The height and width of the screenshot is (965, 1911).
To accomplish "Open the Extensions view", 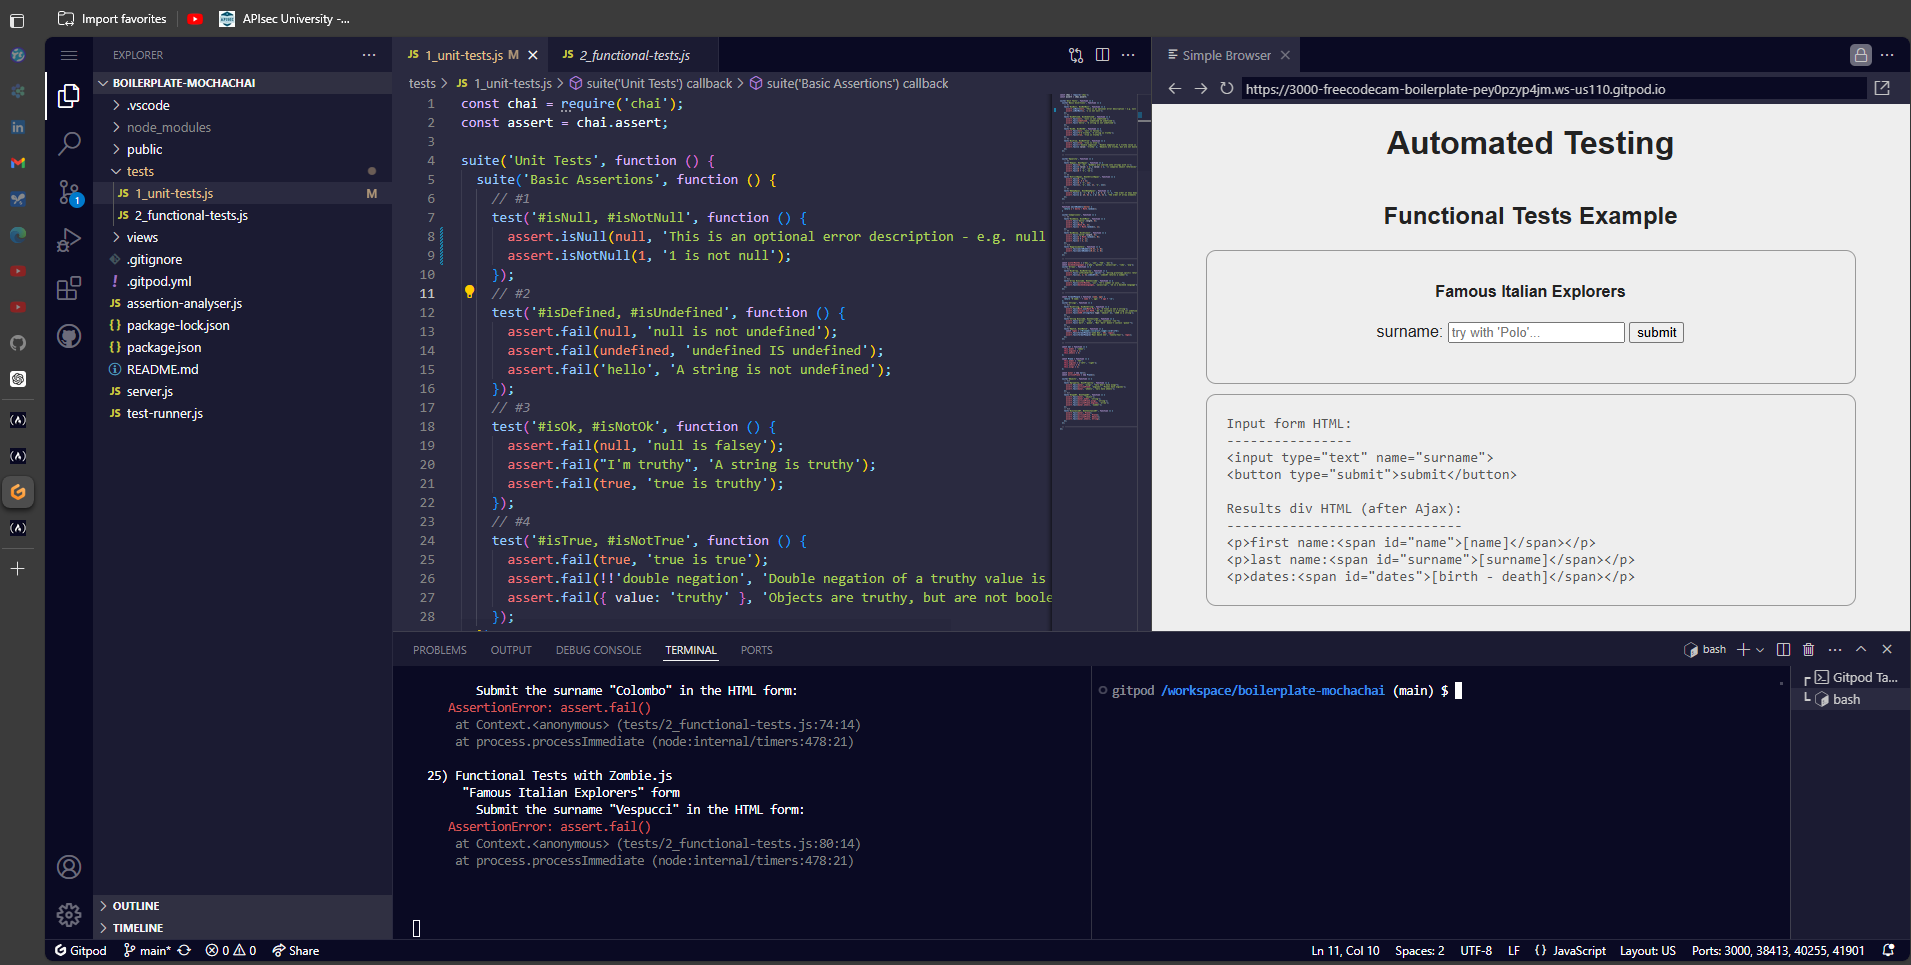I will click(x=69, y=288).
